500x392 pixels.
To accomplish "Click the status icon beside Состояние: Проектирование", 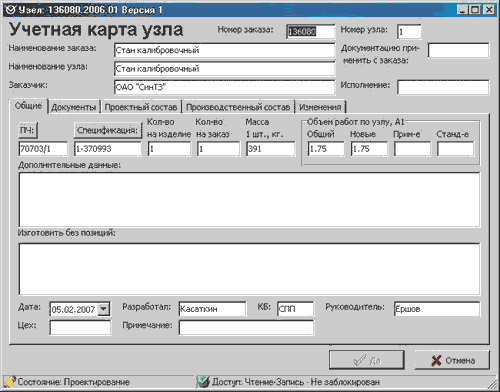I will click(10, 381).
